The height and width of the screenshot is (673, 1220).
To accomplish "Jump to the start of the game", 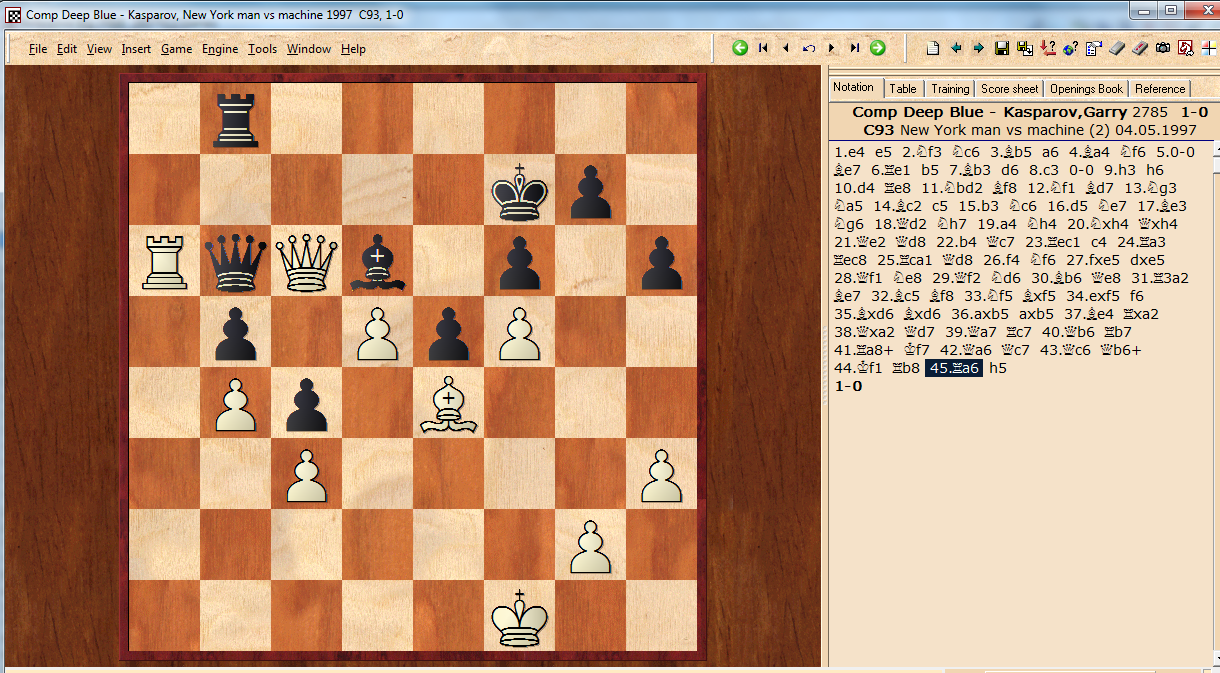I will point(763,48).
